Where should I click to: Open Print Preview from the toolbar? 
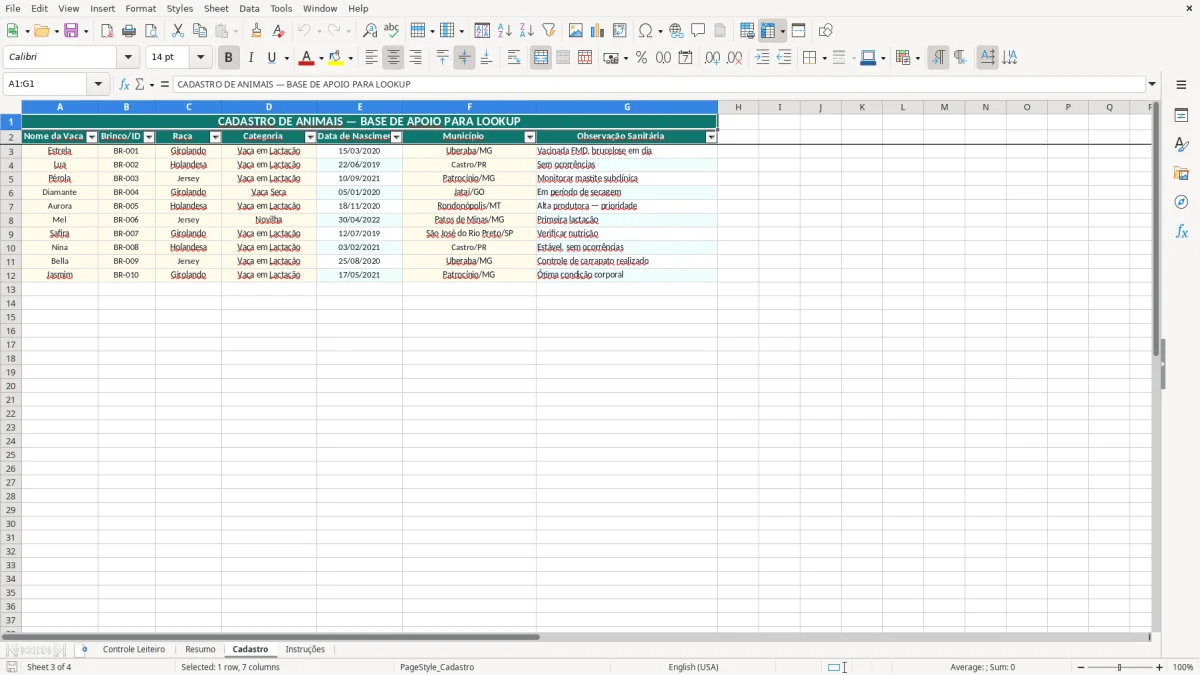pos(151,31)
